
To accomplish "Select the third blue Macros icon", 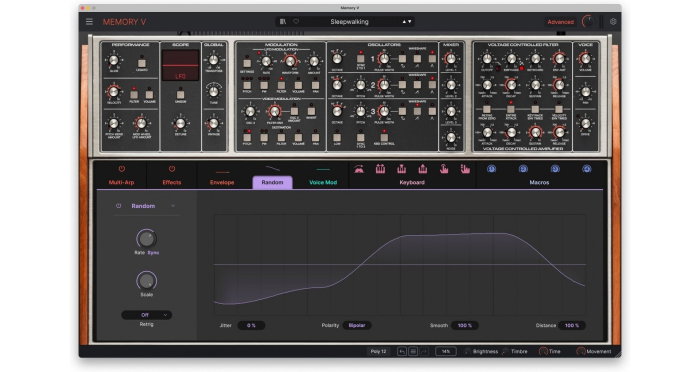I will 555,169.
